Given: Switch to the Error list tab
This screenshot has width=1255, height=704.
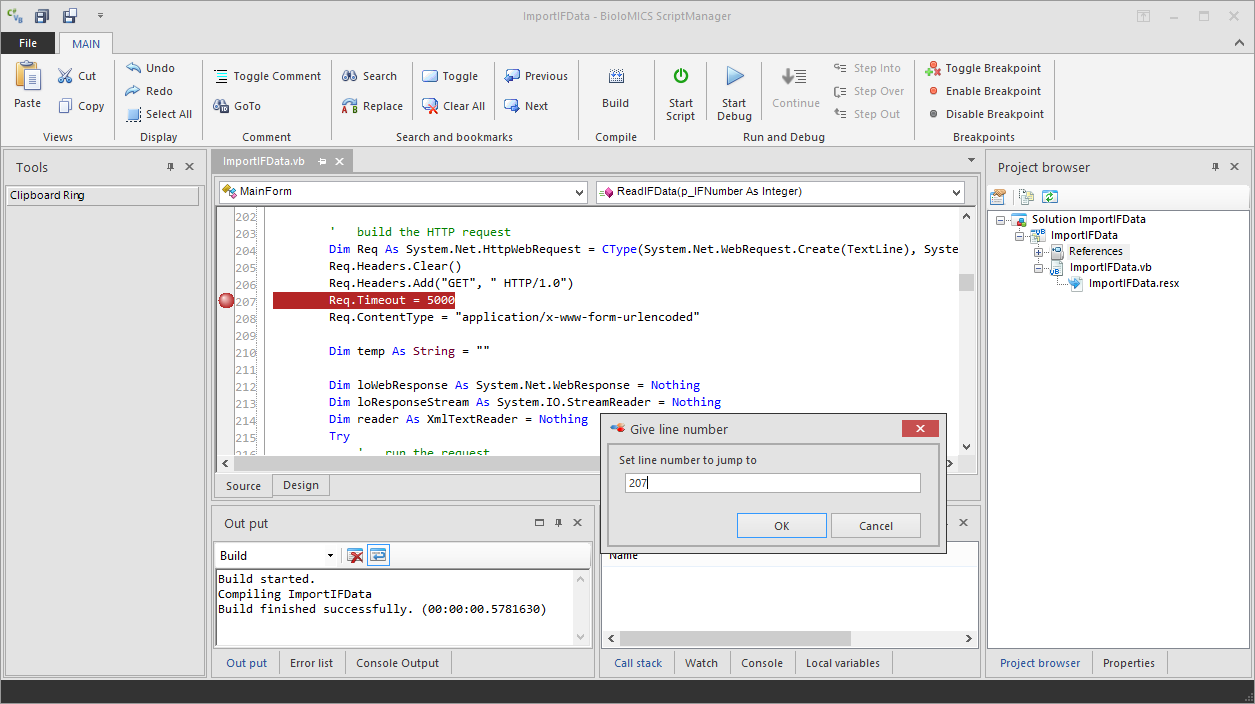Looking at the screenshot, I should (311, 663).
